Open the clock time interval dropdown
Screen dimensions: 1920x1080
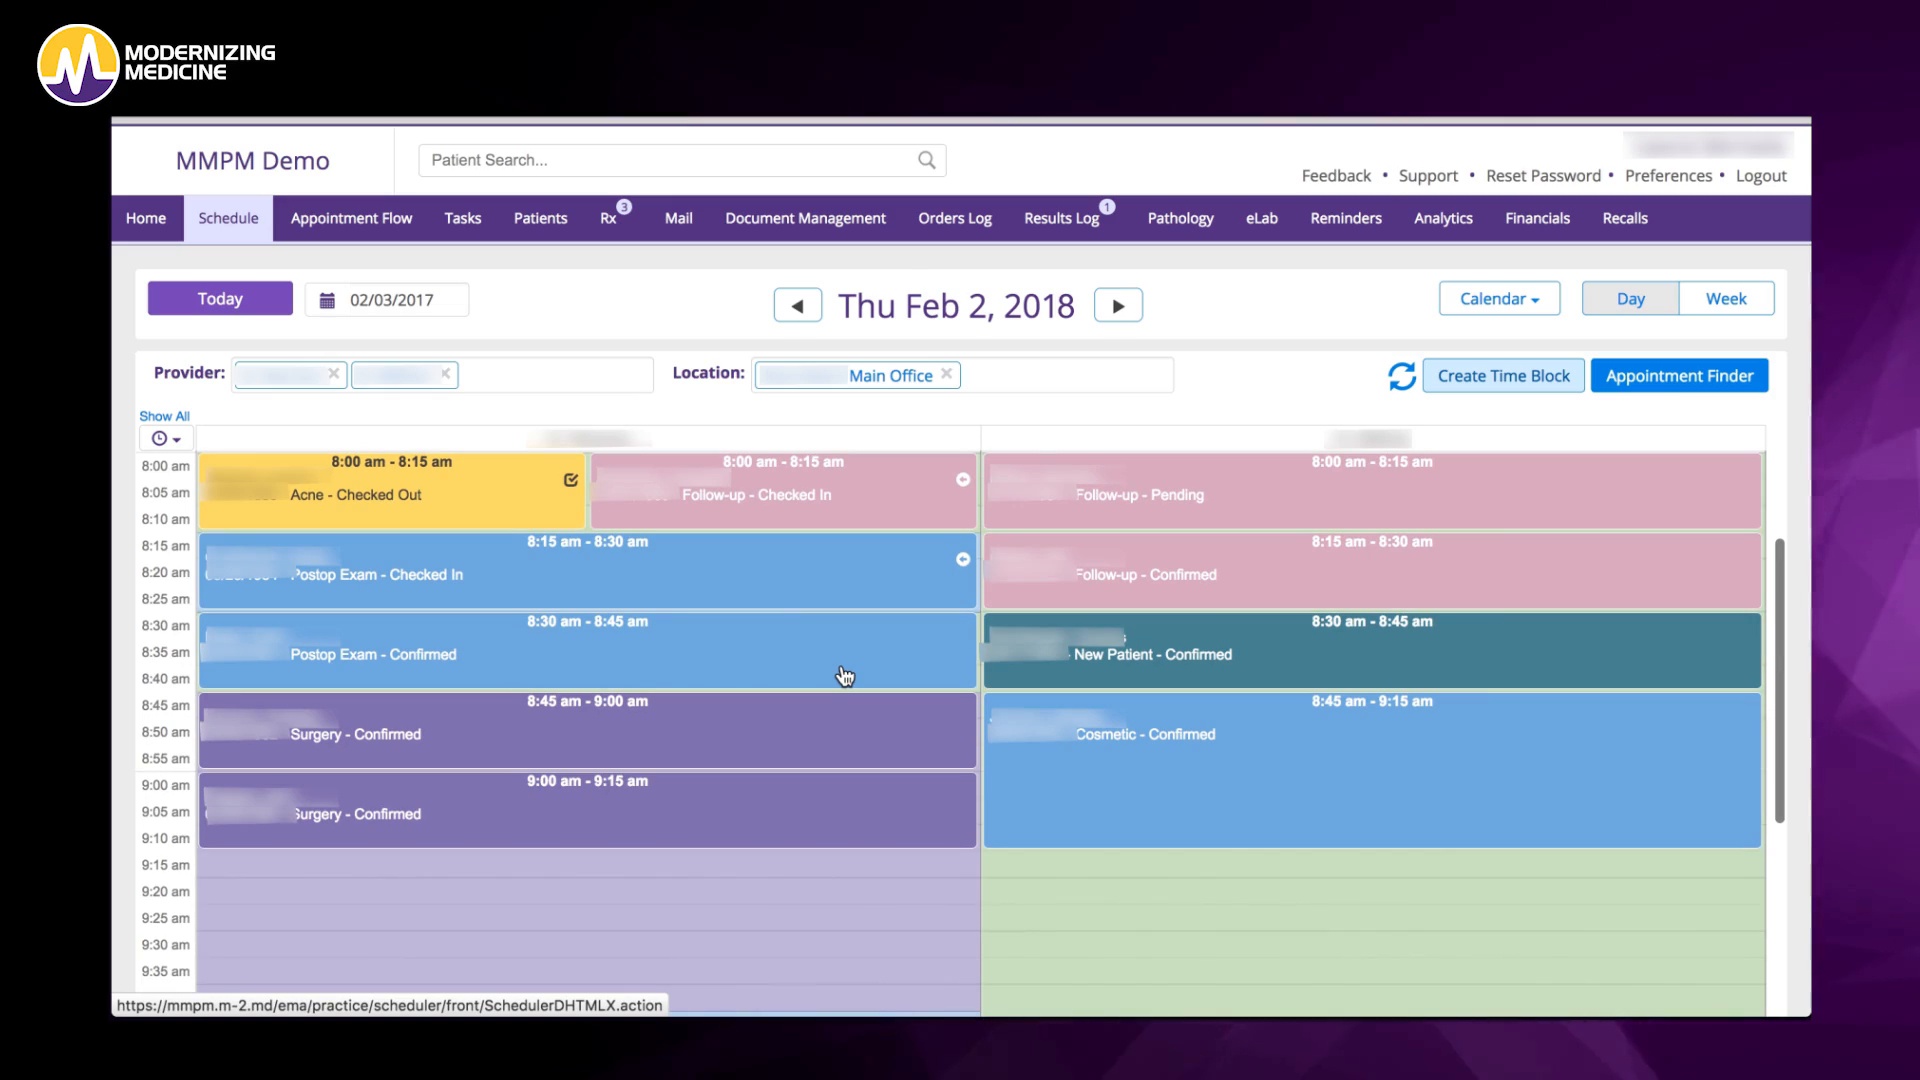click(166, 439)
